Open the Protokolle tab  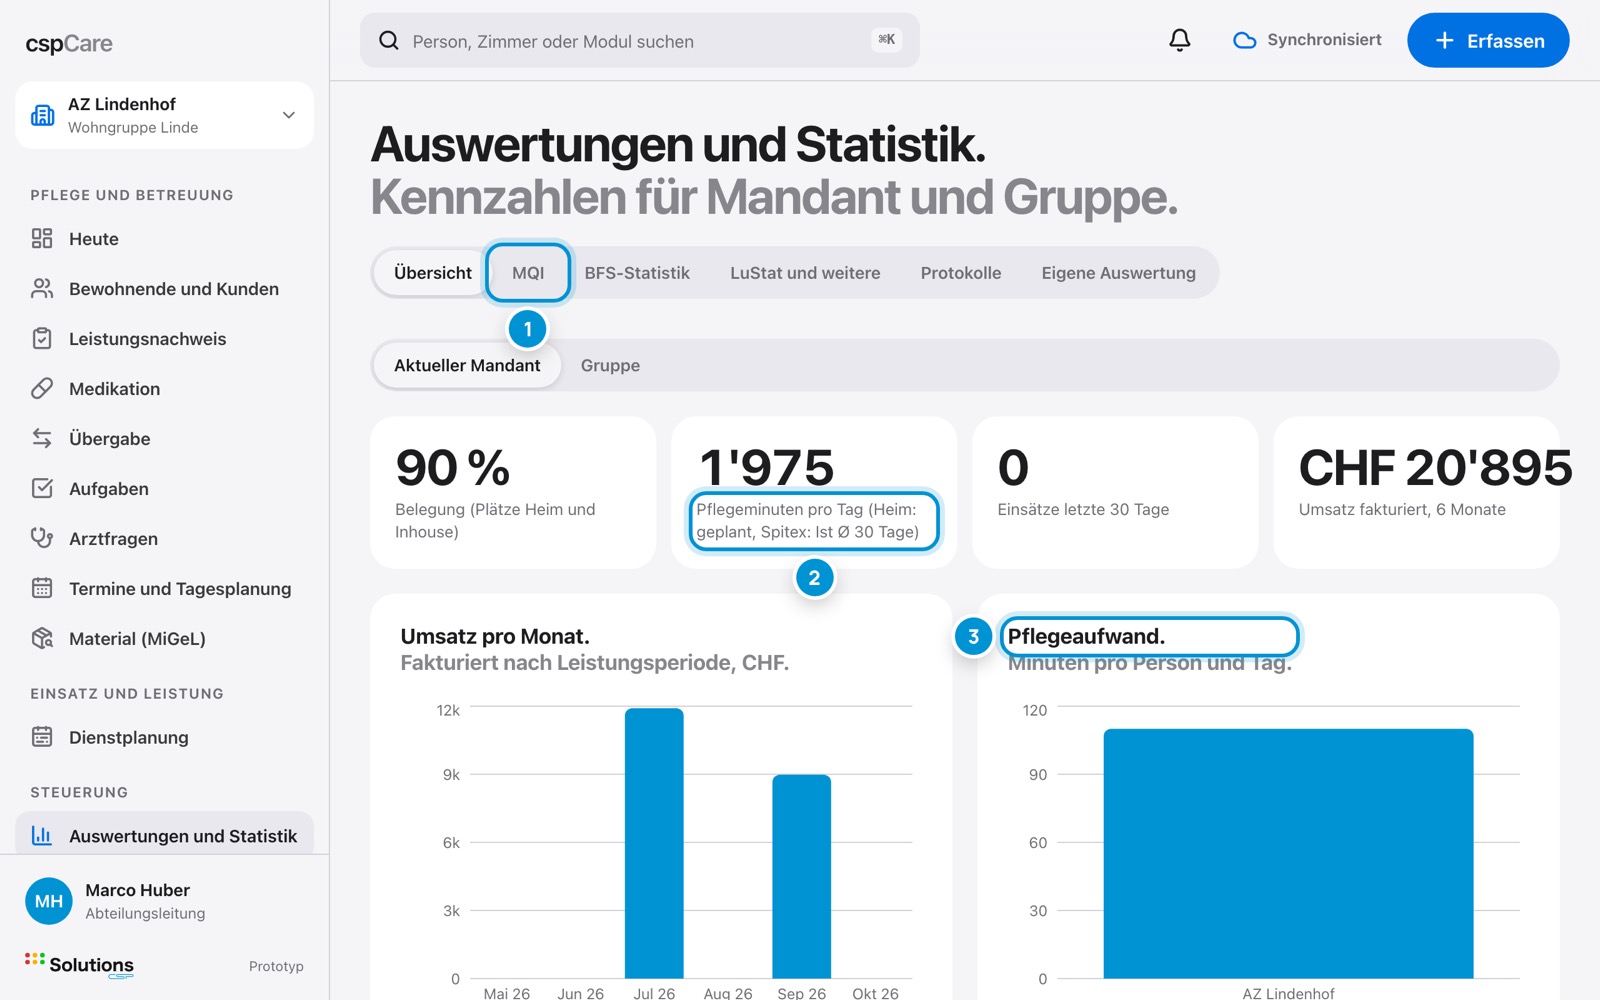pos(961,273)
